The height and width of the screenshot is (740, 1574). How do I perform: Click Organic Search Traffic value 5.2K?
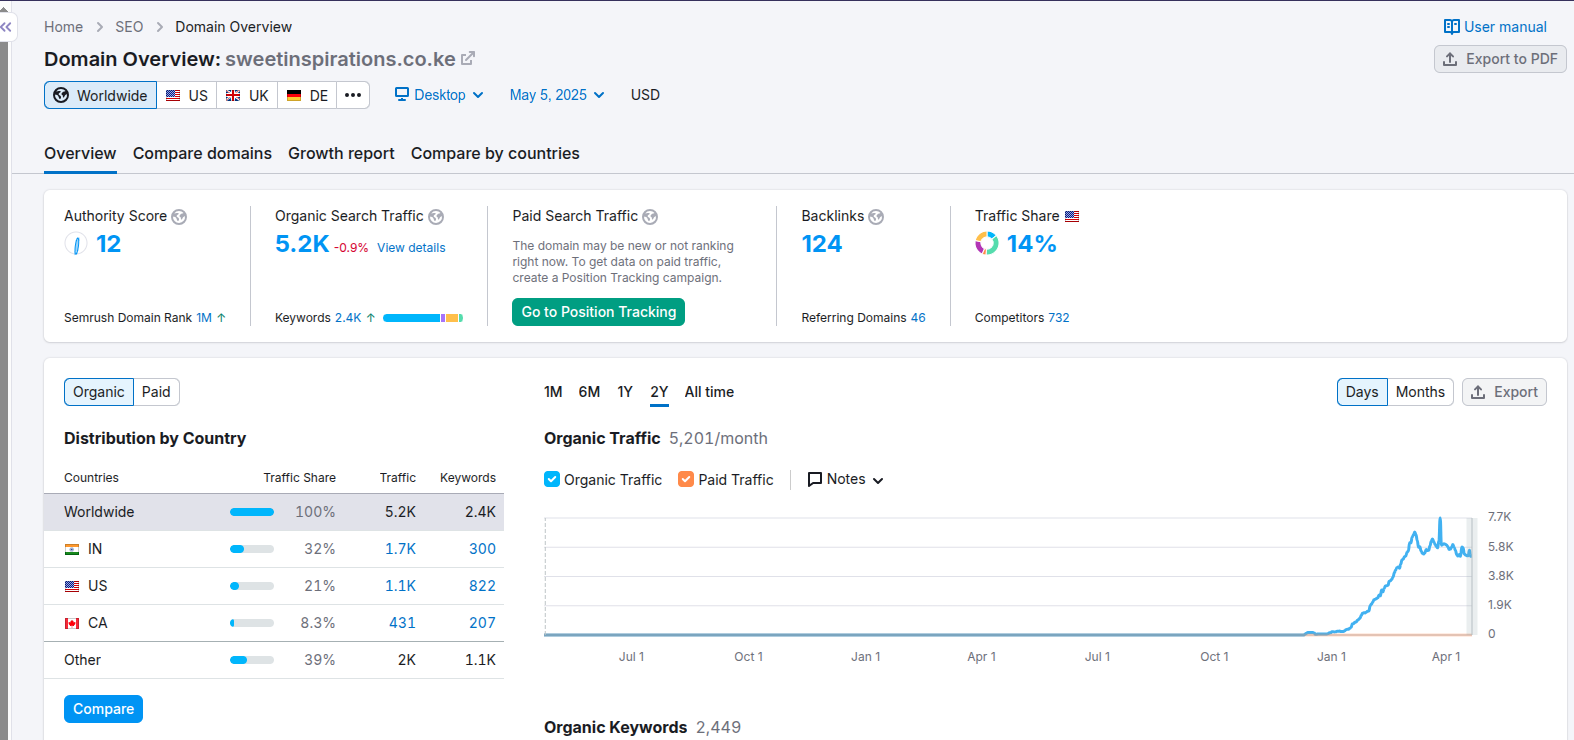click(x=302, y=244)
